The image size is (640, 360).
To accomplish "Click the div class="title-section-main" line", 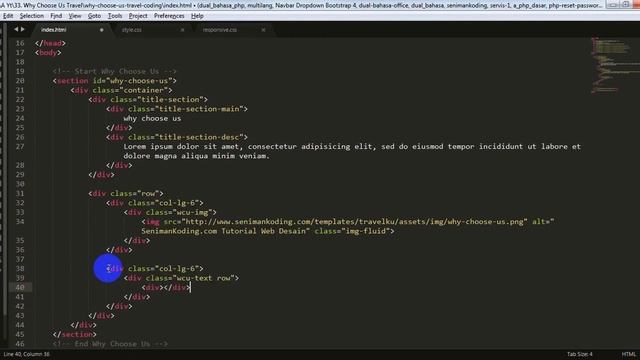I will click(x=177, y=109).
